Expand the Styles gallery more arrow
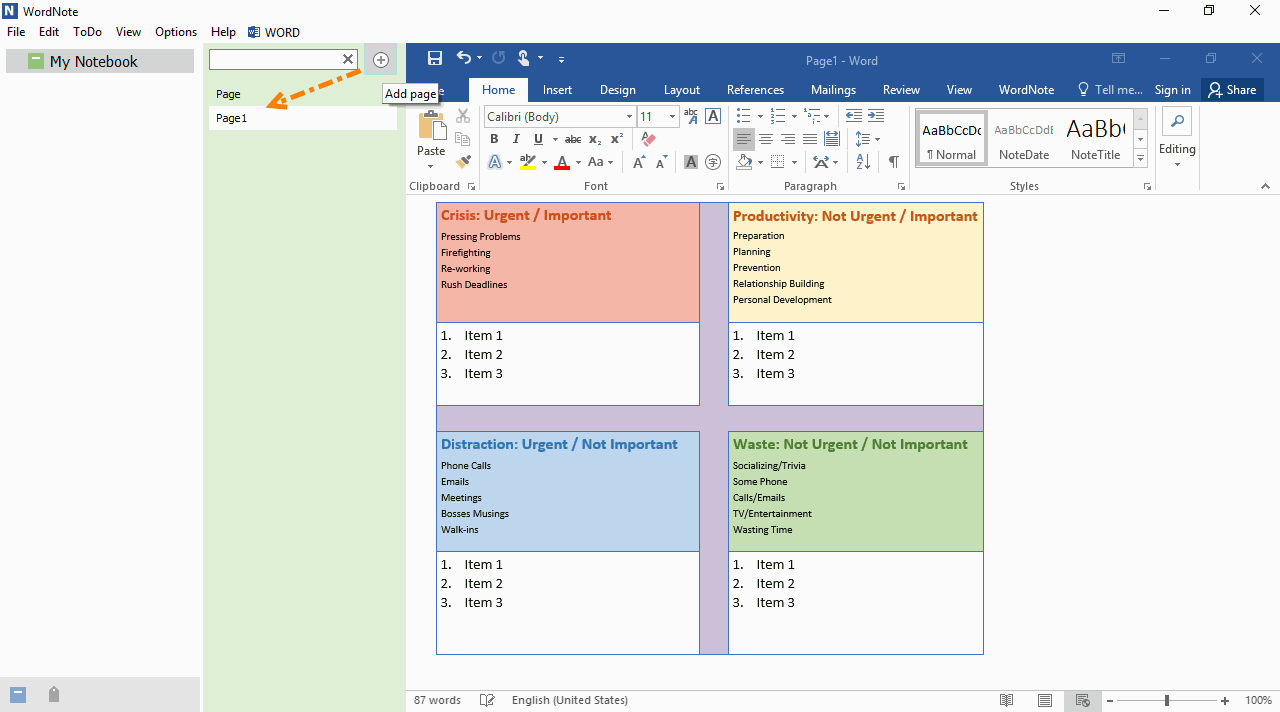Image resolution: width=1280 pixels, height=712 pixels. 1140,158
